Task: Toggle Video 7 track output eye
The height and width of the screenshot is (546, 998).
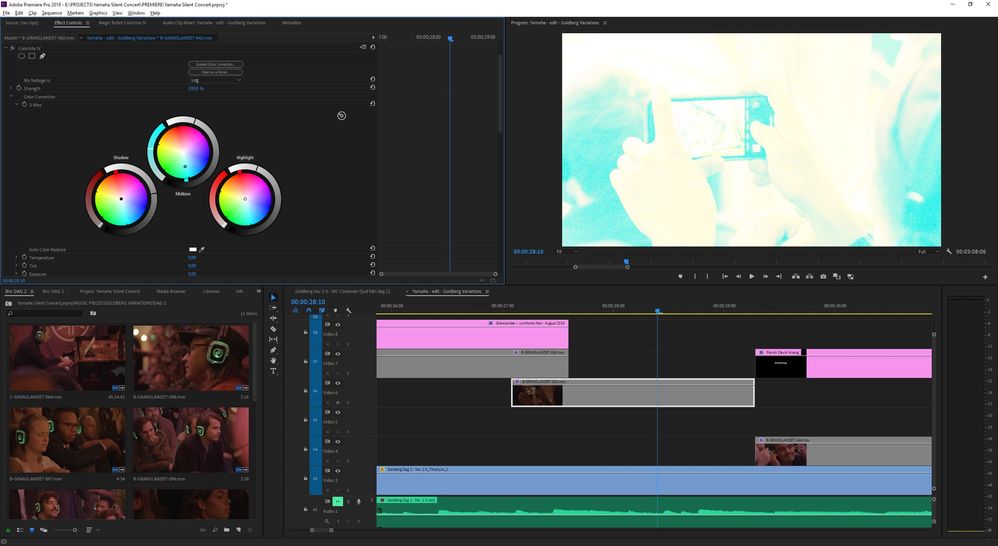Action: click(337, 354)
